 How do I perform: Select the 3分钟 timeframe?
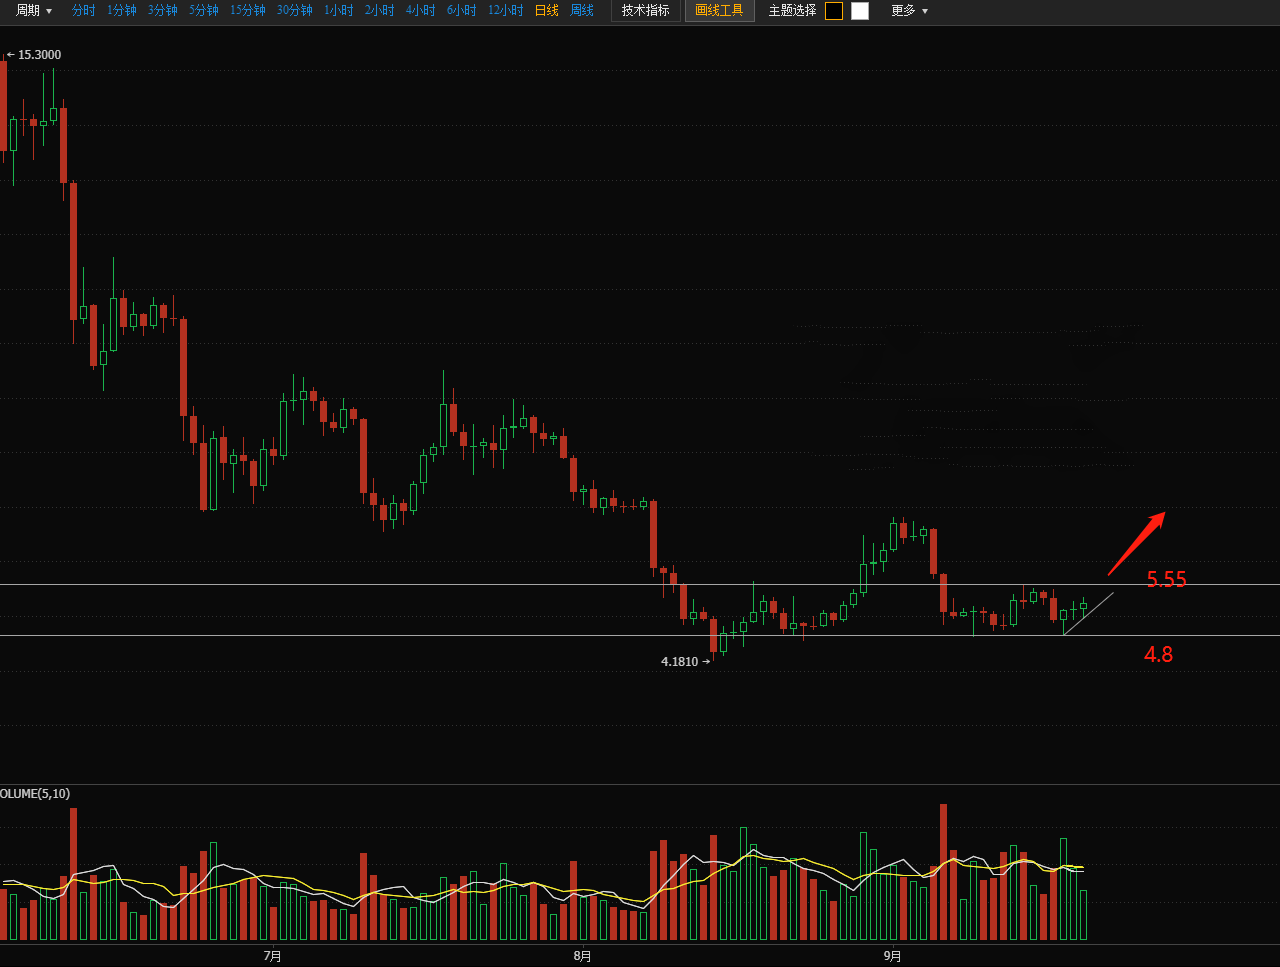pyautogui.click(x=163, y=11)
